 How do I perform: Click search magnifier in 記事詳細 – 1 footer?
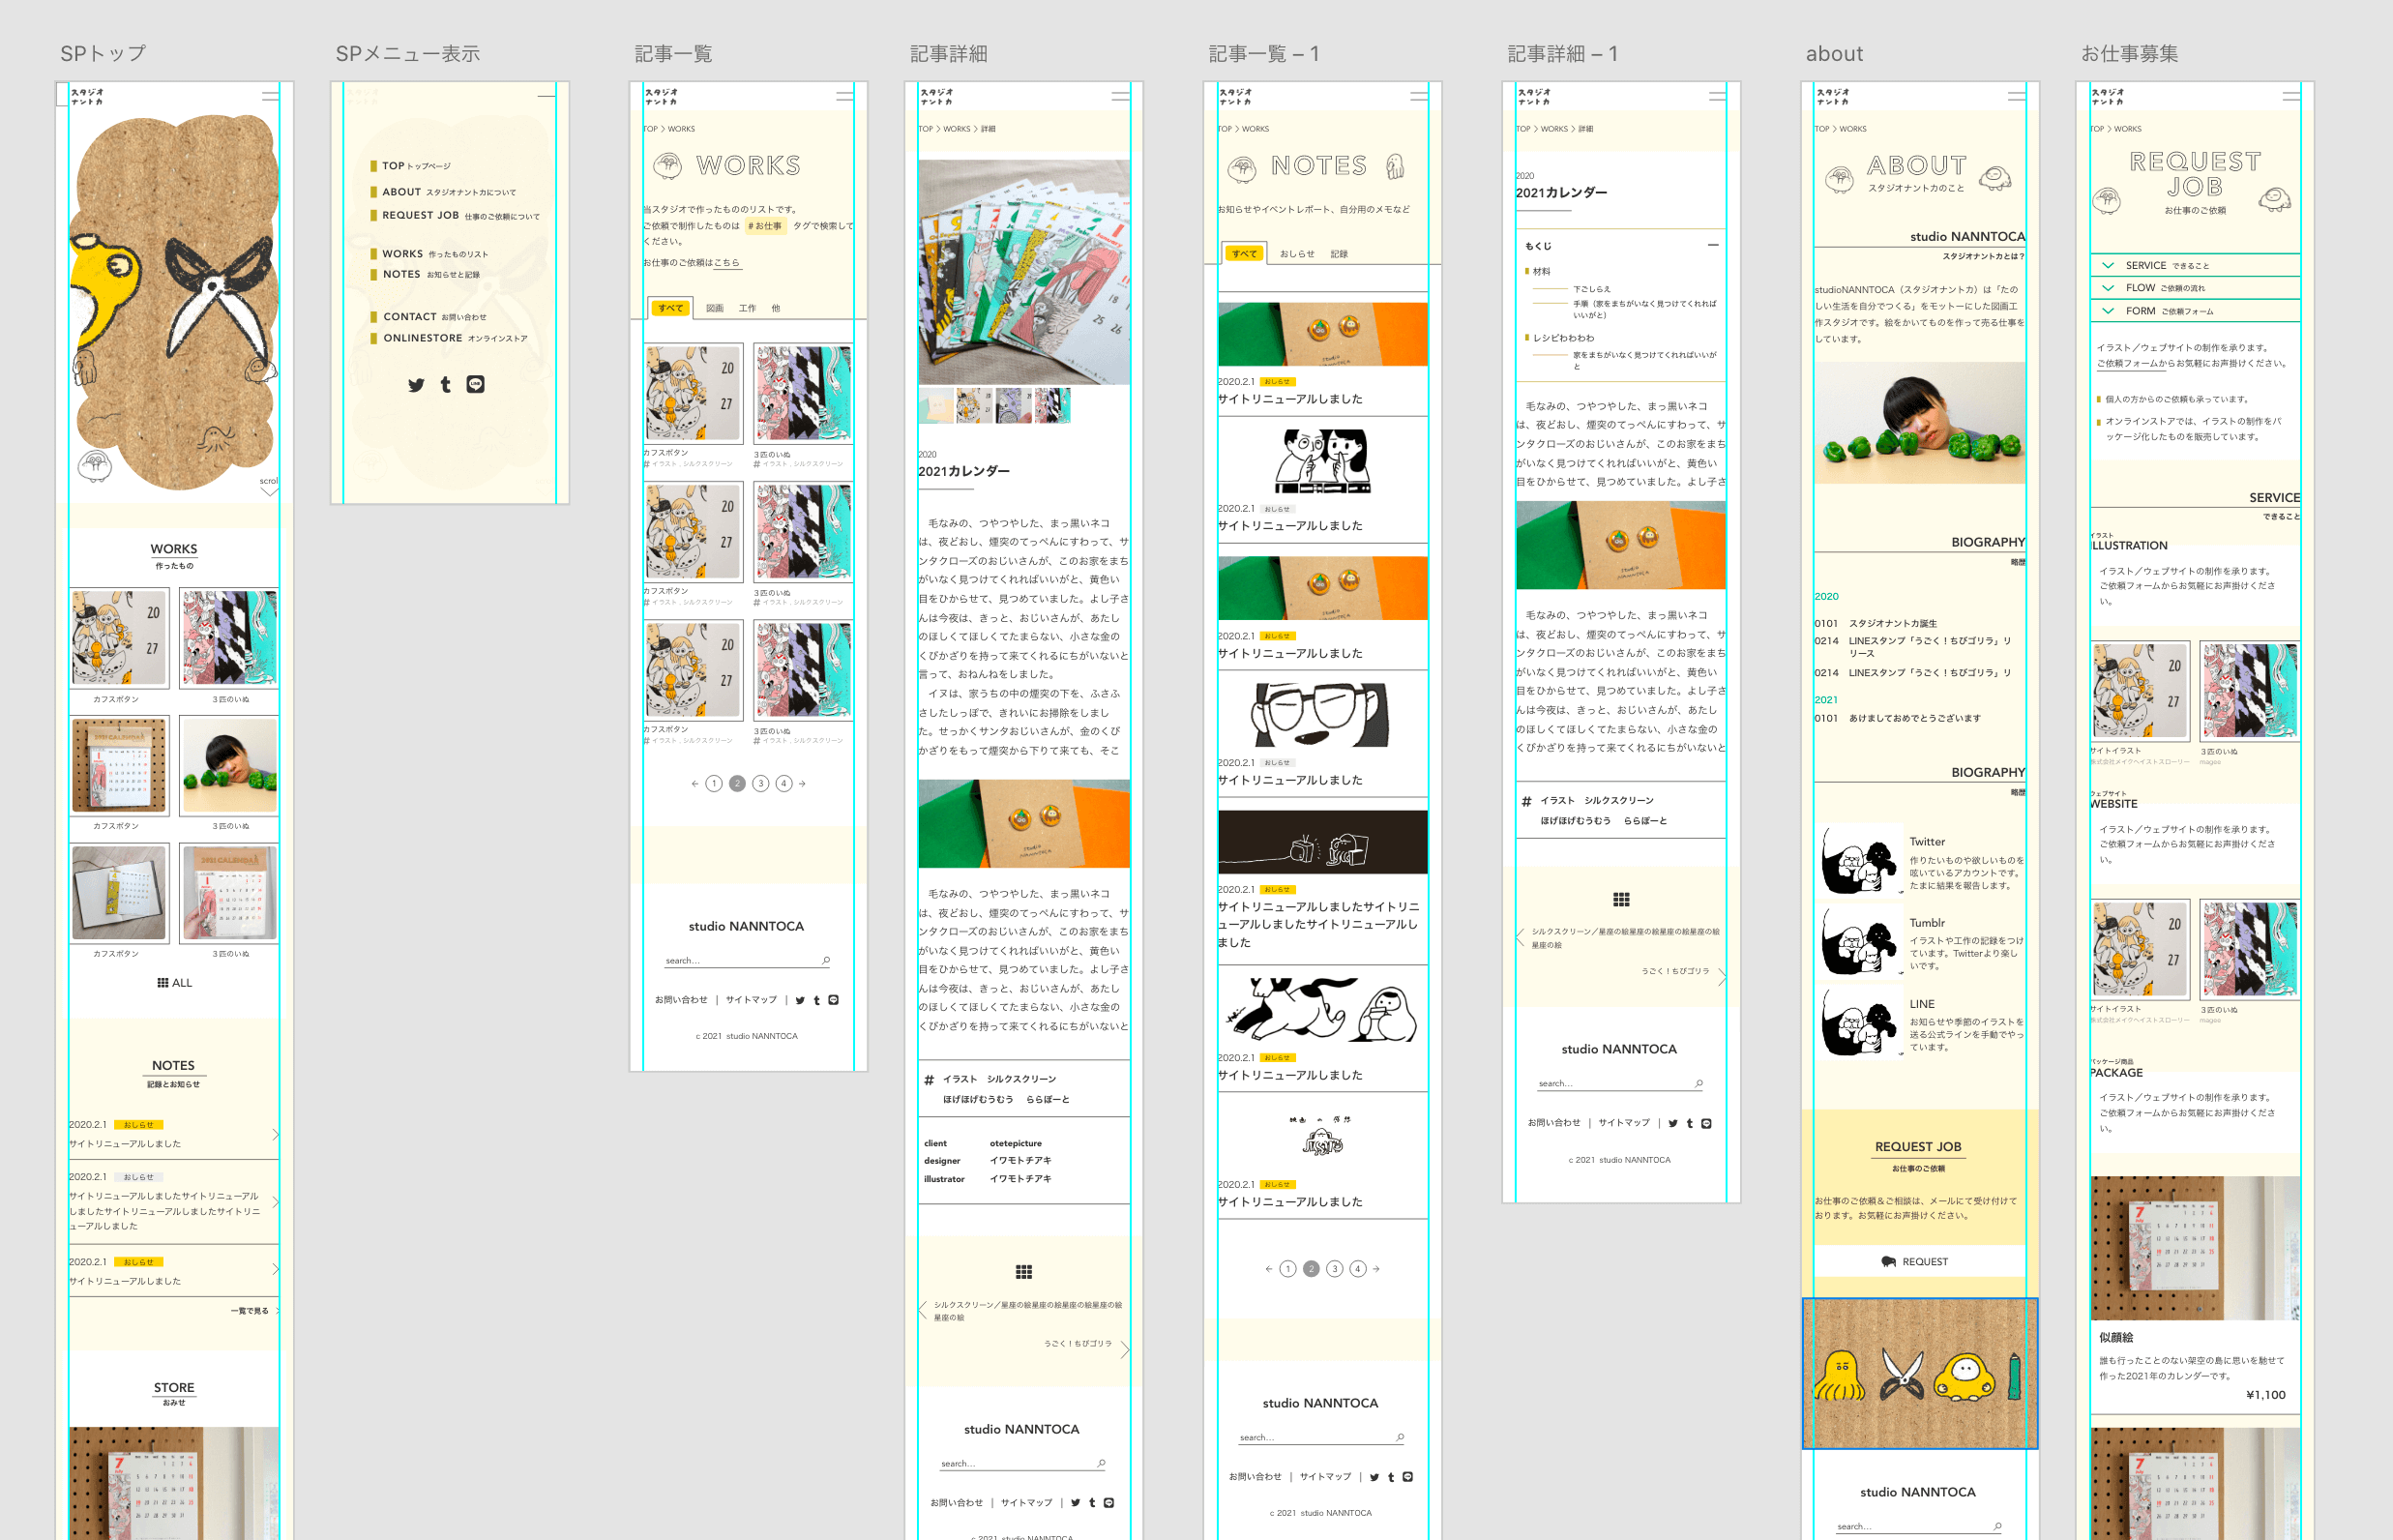tap(1699, 1083)
